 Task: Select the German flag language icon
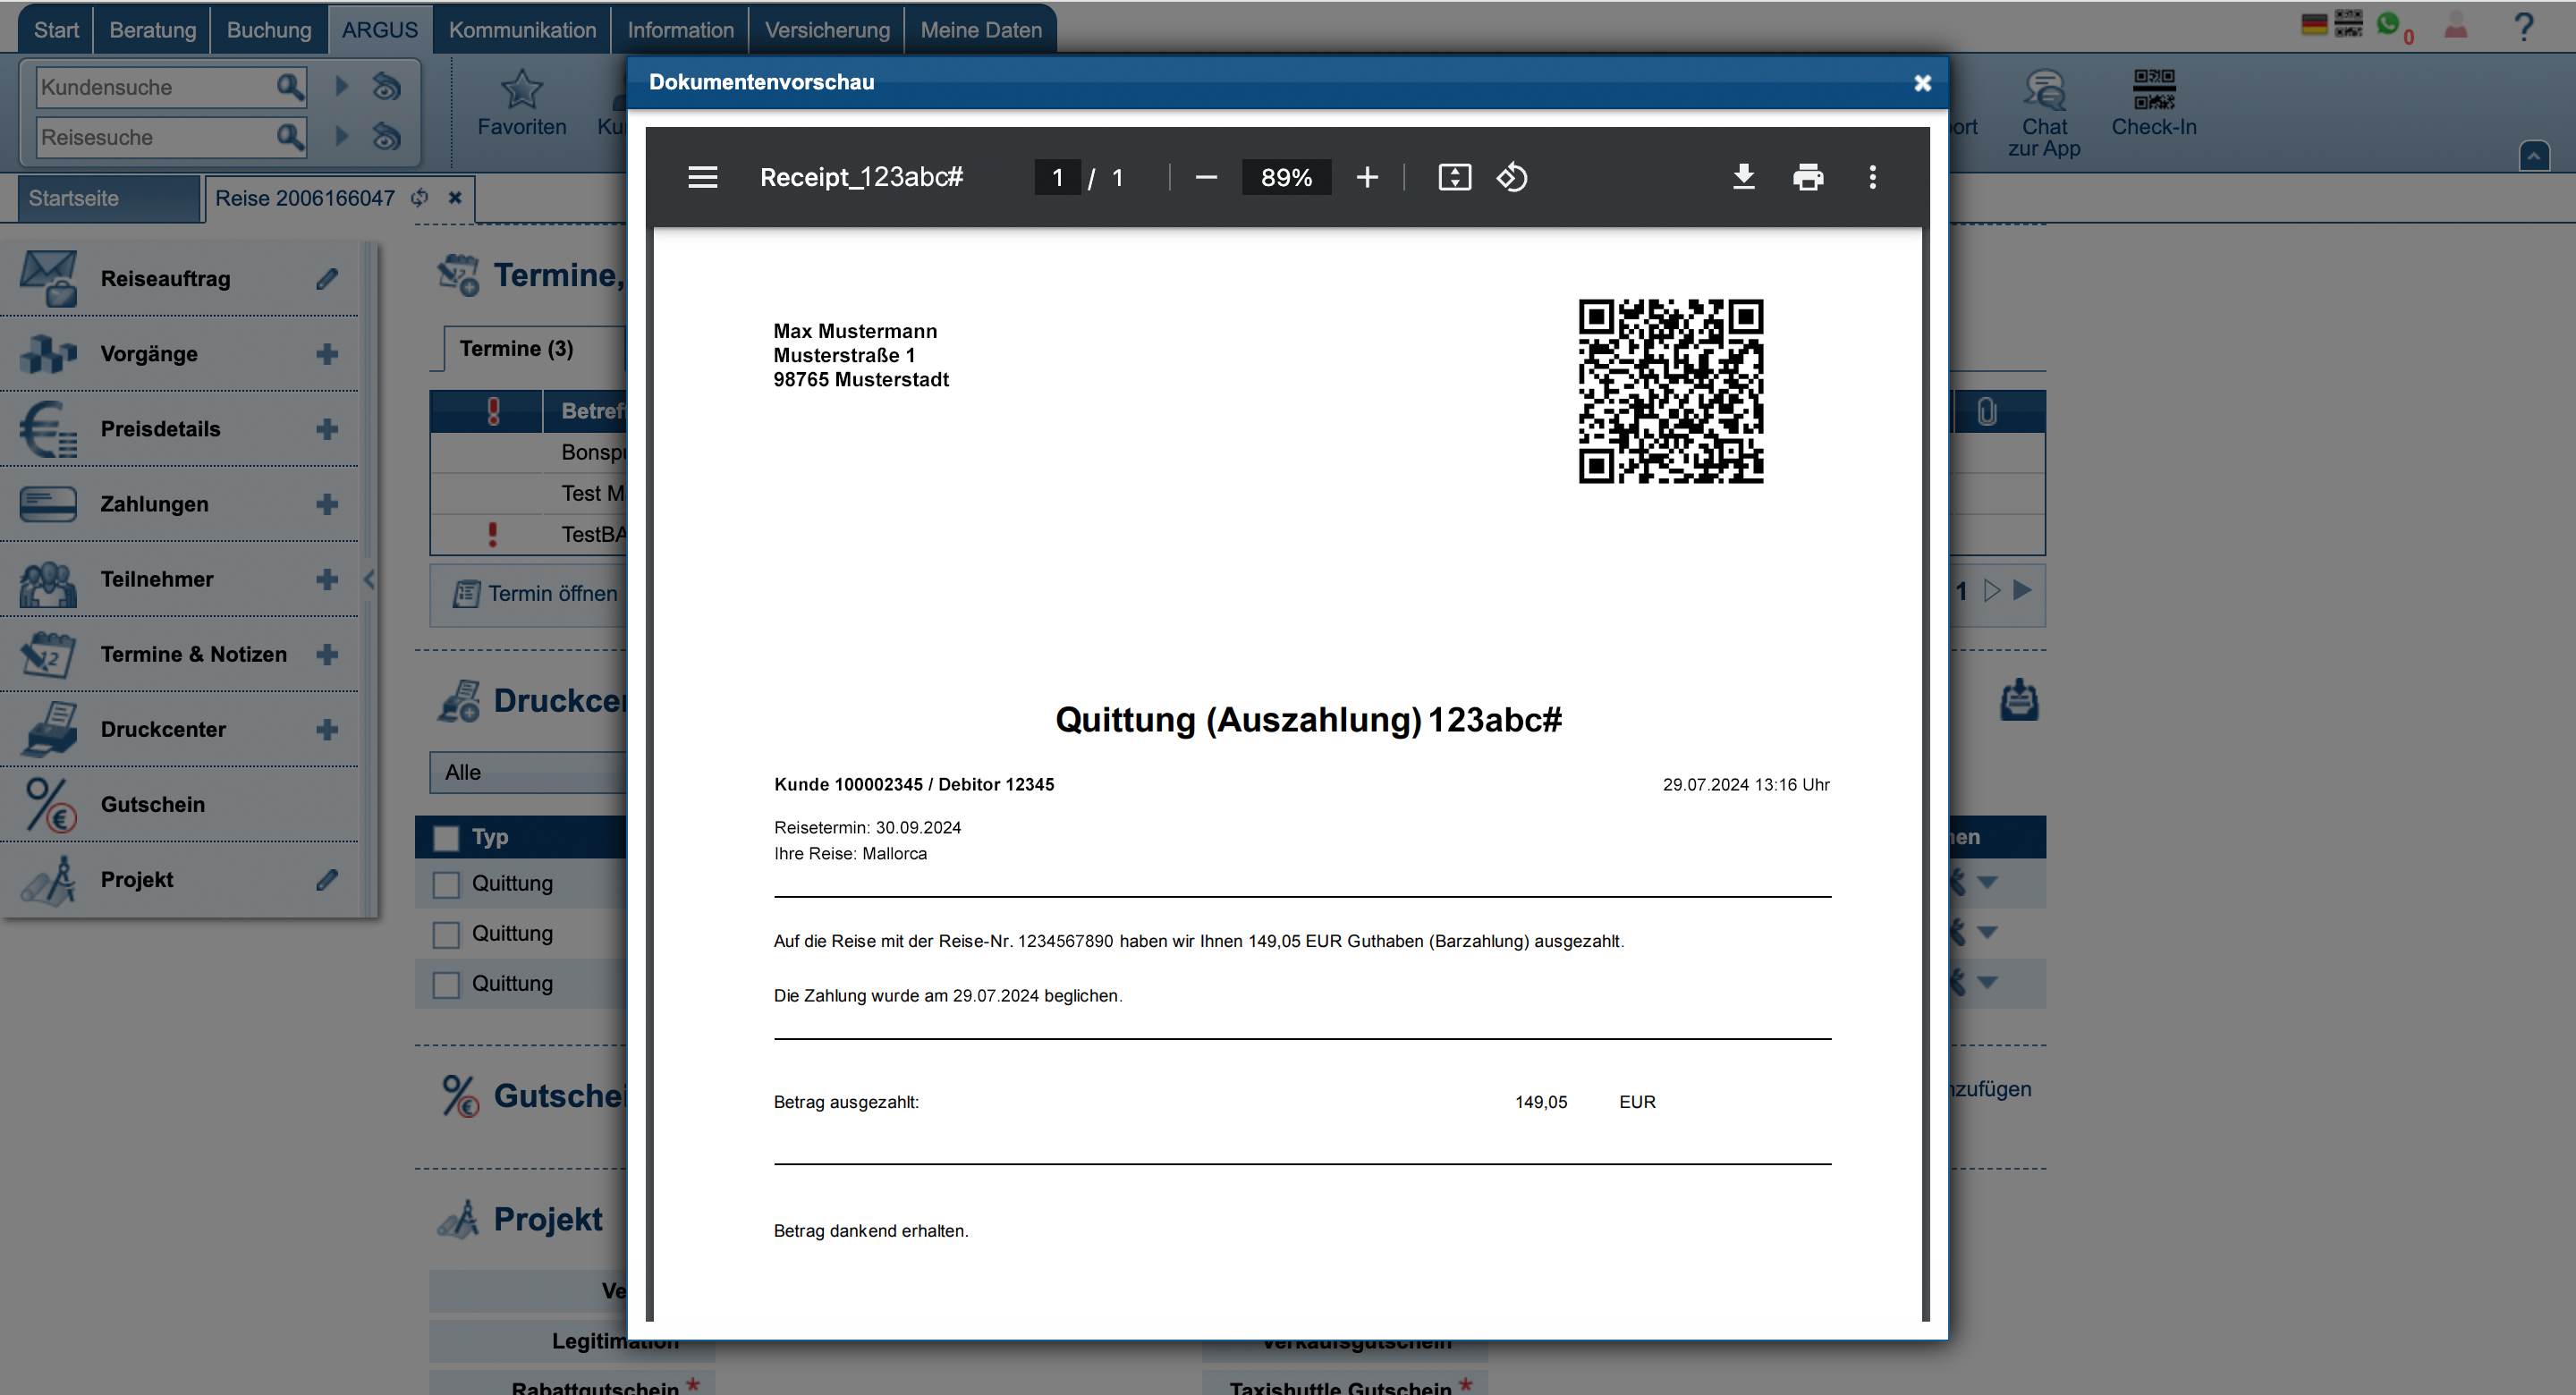[x=2314, y=24]
